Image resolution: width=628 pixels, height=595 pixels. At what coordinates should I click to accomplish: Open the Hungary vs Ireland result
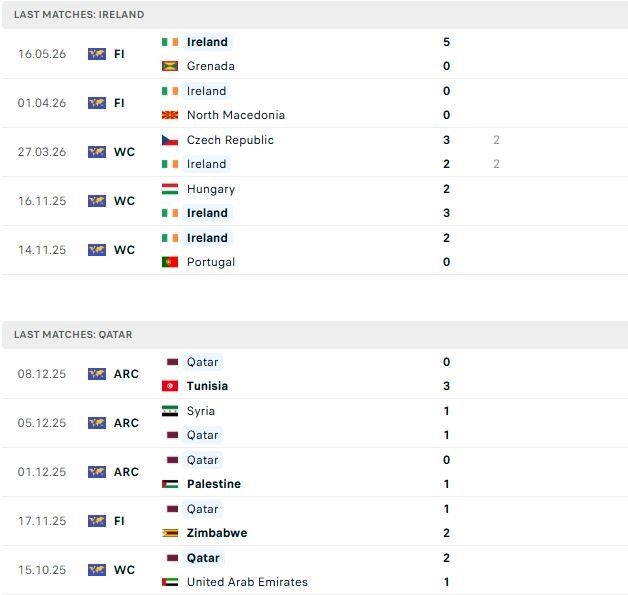[314, 201]
